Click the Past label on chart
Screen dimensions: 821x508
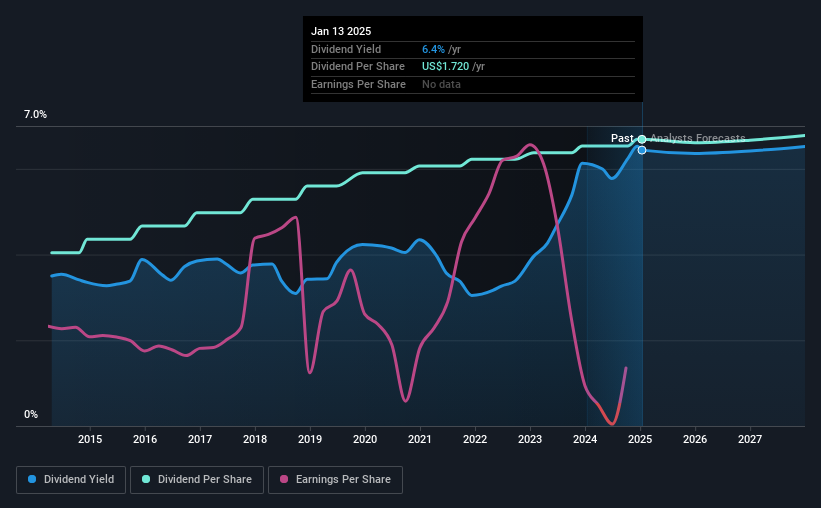tap(622, 138)
